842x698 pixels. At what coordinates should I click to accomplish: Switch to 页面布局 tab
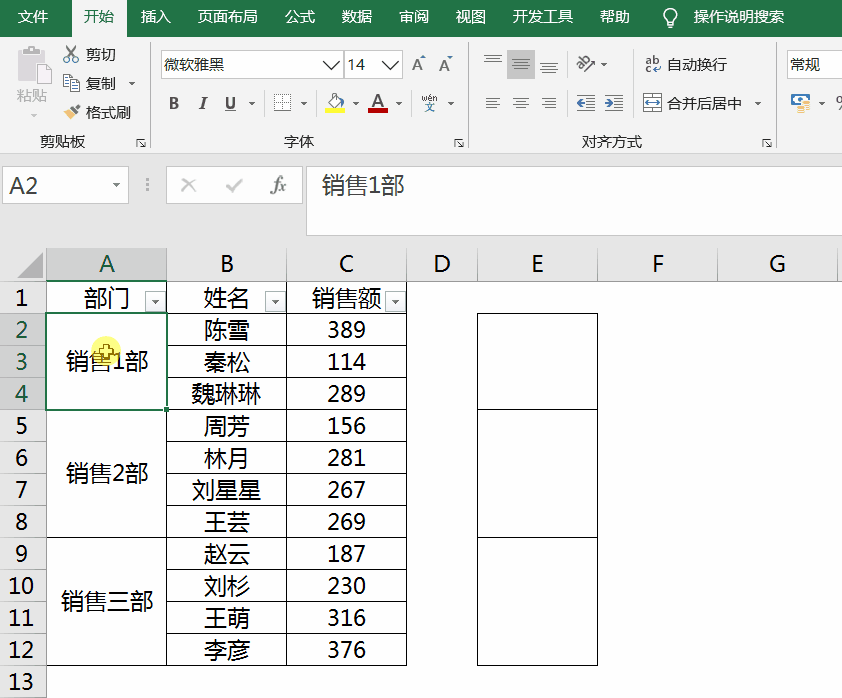tap(228, 17)
